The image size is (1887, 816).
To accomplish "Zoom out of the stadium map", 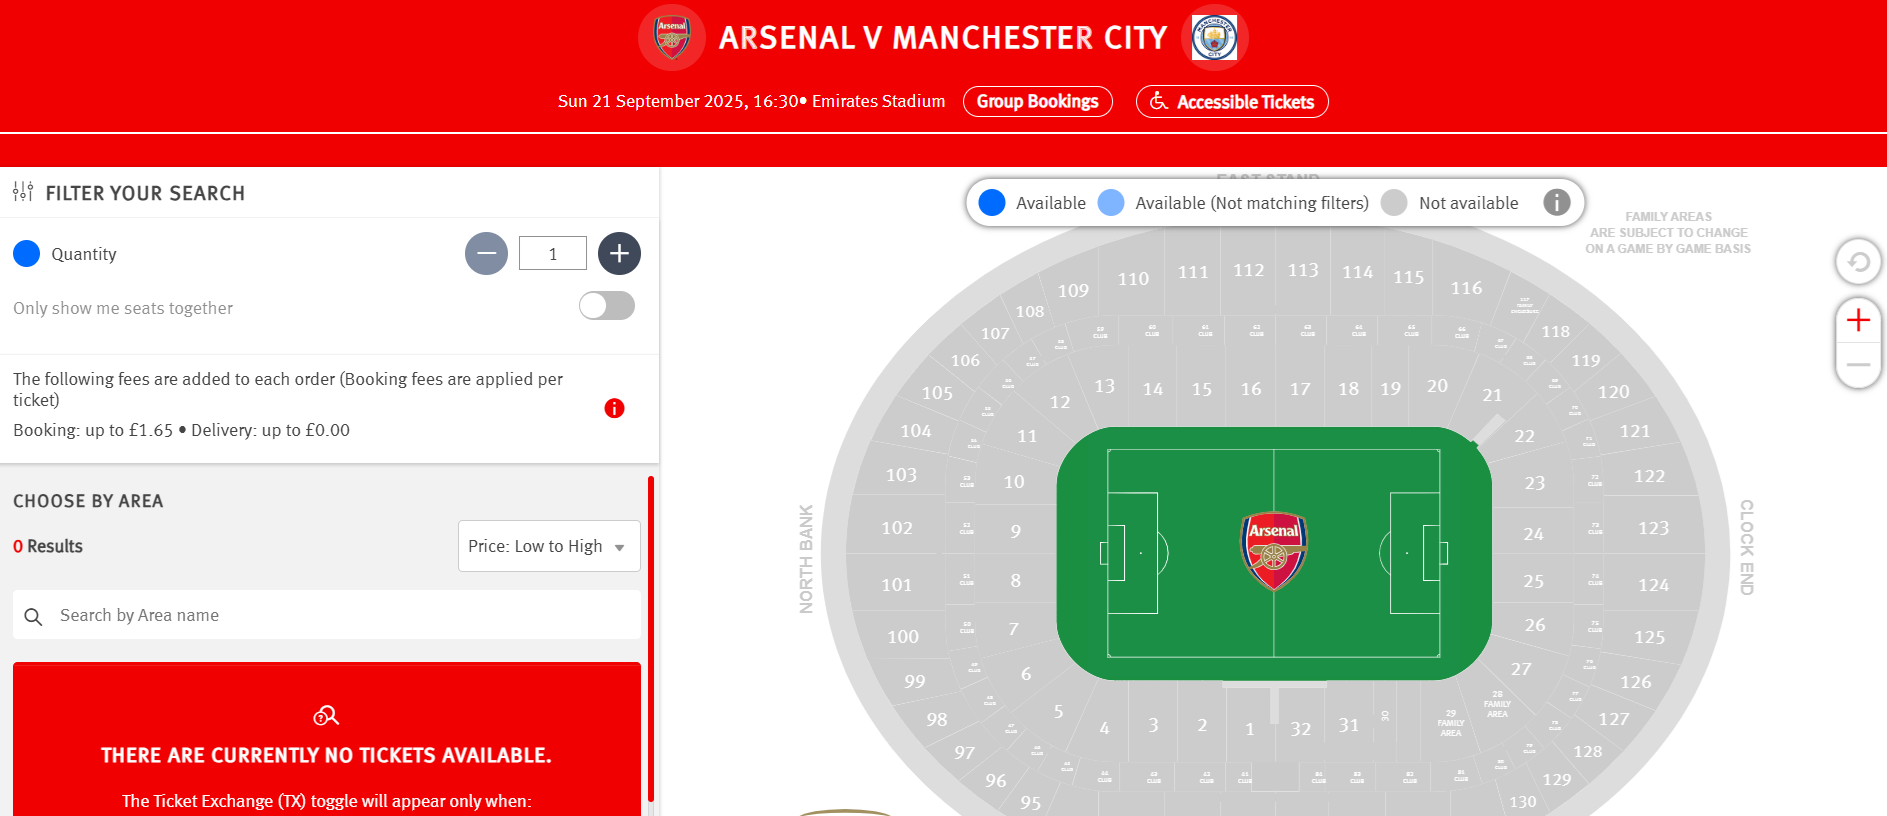I will 1858,365.
